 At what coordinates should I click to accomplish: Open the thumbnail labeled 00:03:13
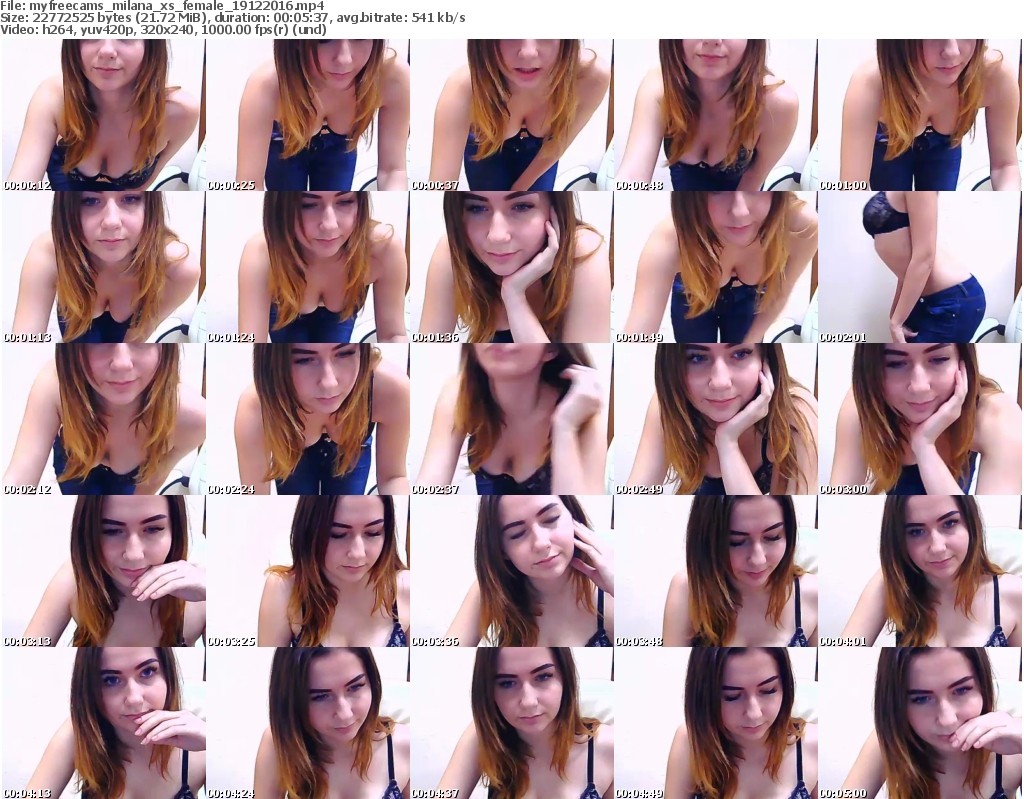pos(103,571)
